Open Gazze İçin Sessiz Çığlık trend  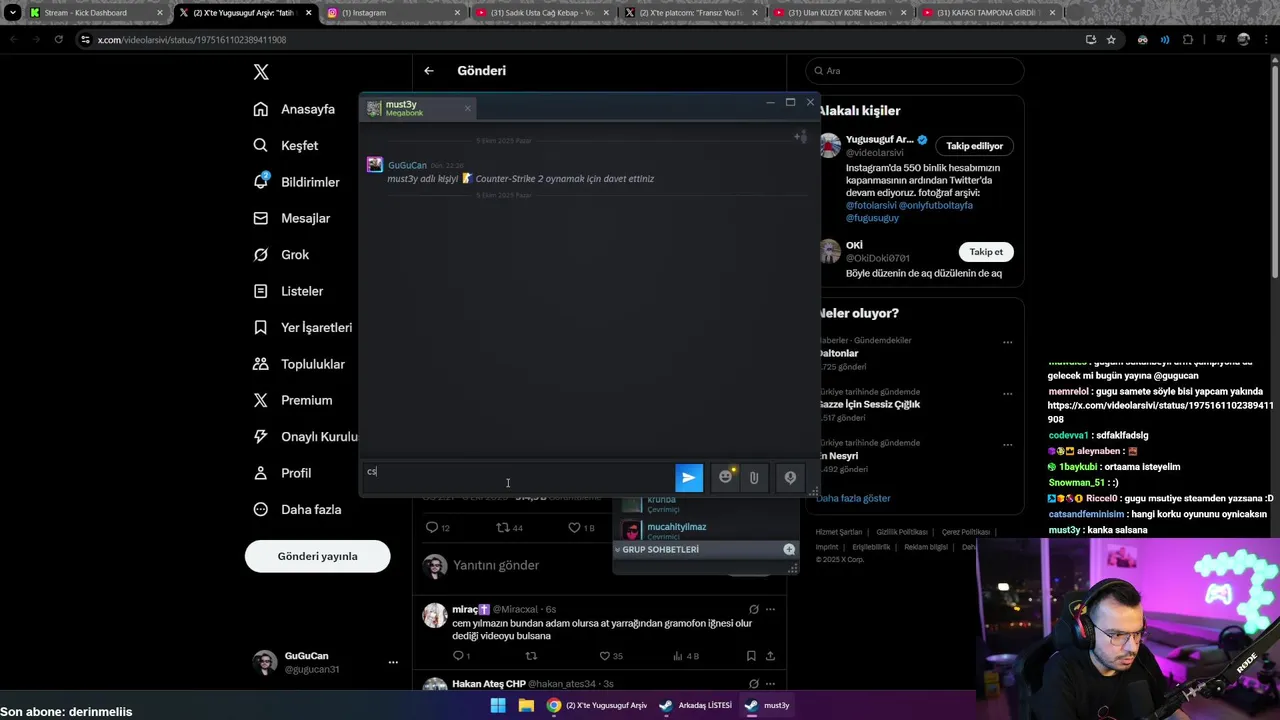[x=869, y=404]
